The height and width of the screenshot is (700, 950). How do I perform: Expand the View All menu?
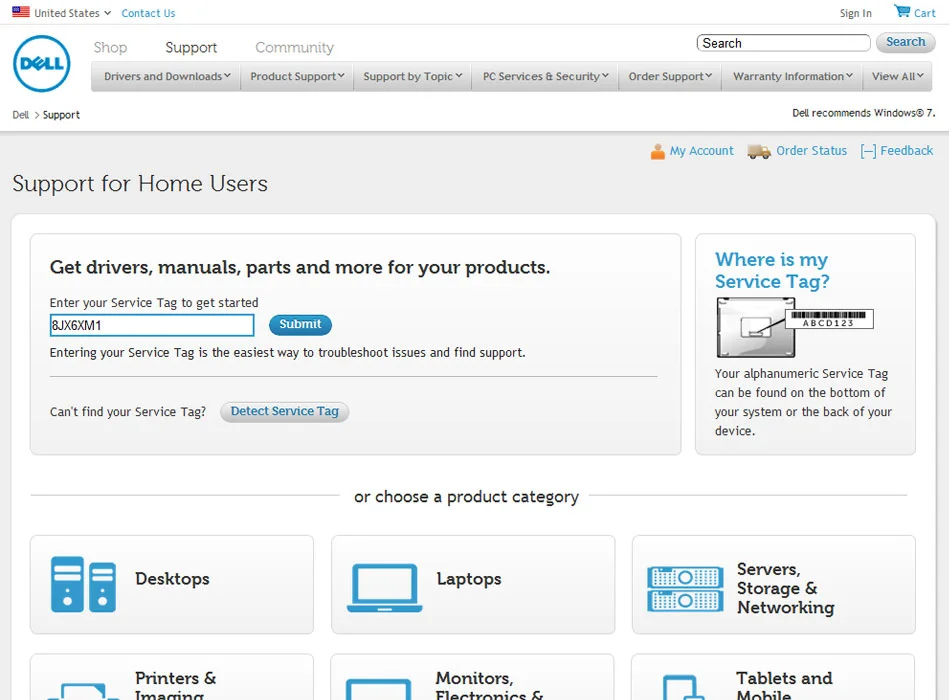[x=897, y=76]
